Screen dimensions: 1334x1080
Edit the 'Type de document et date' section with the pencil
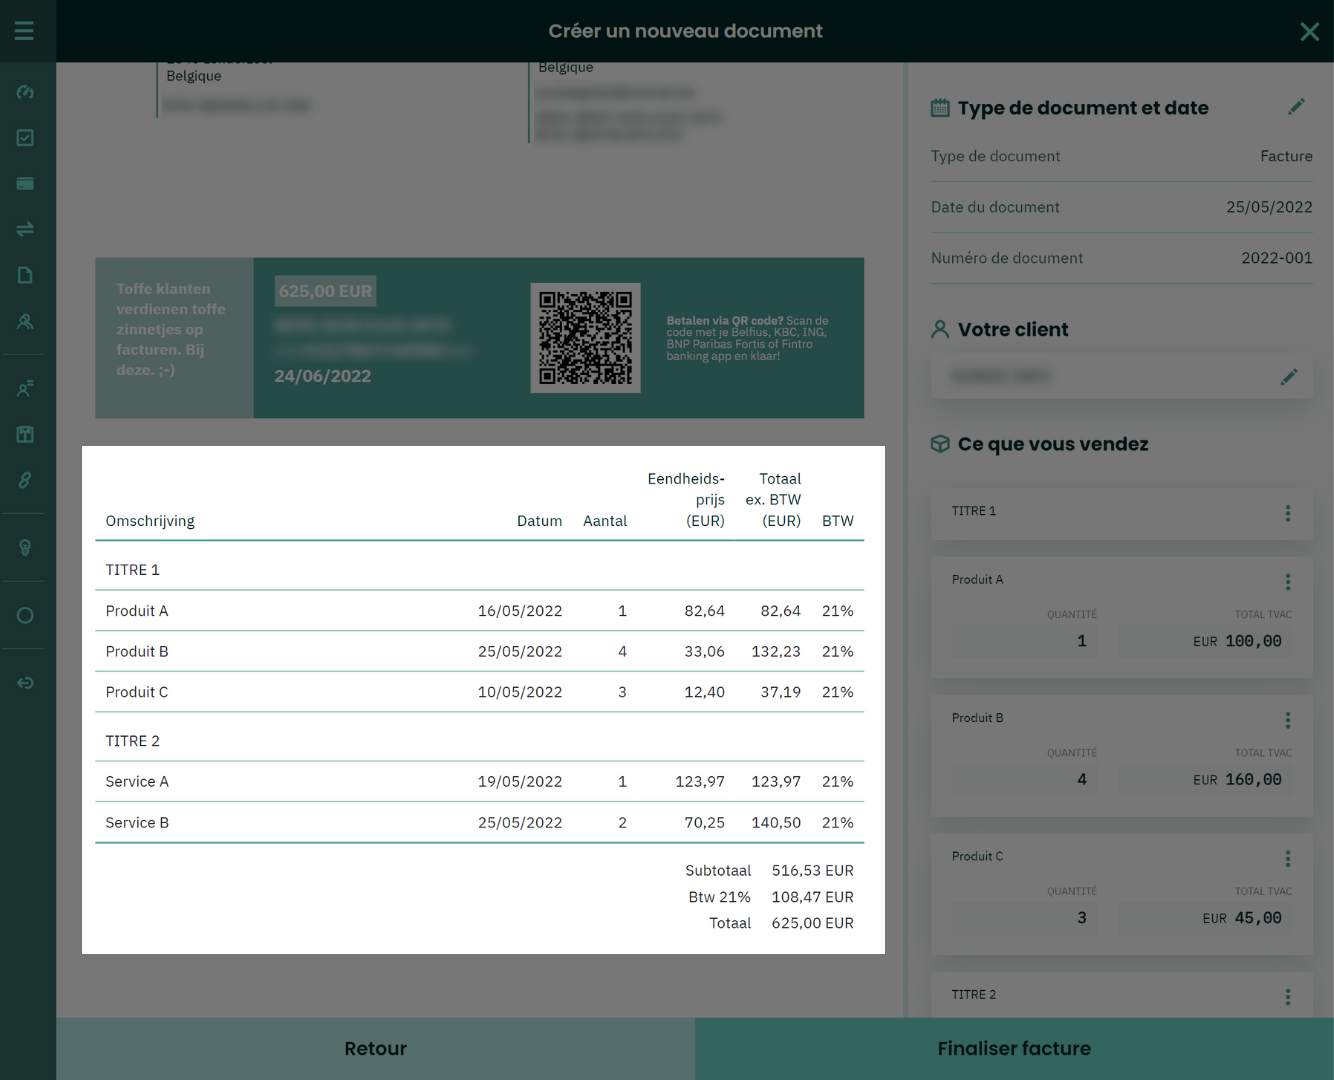coord(1296,107)
